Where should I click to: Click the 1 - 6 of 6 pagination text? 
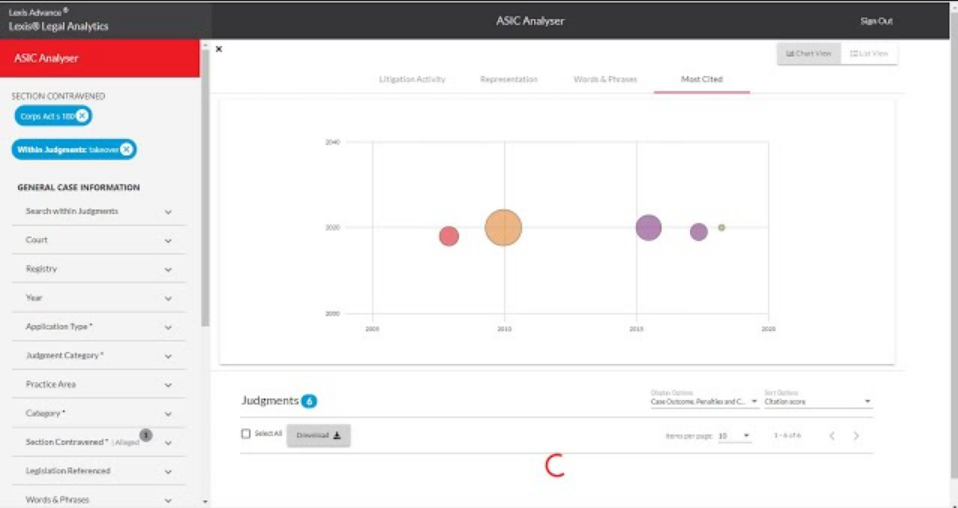[x=787, y=436]
